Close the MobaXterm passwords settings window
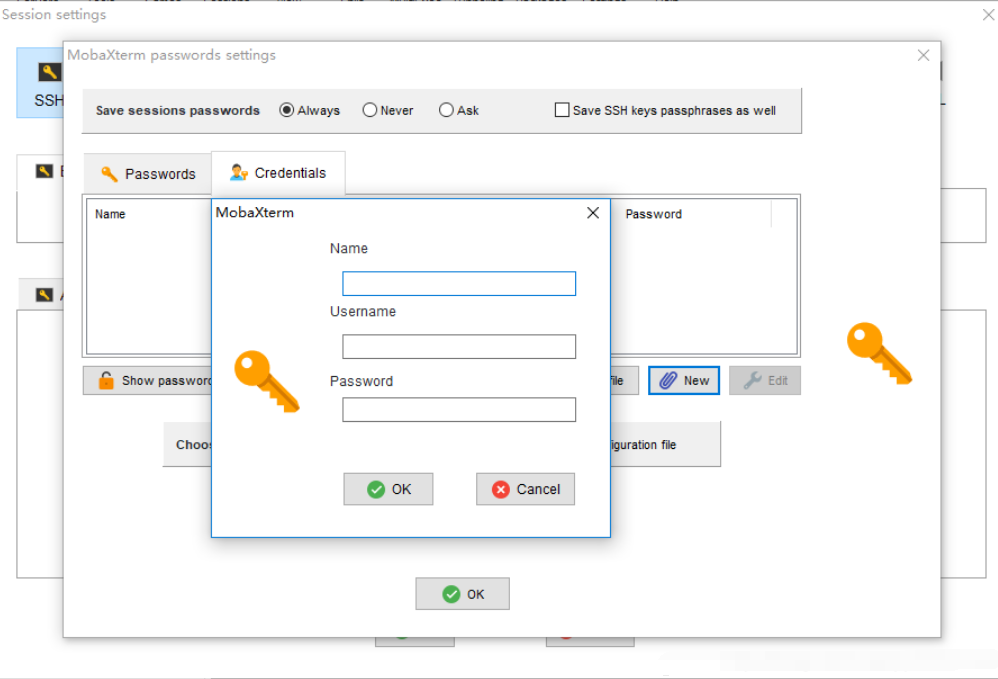Viewport: 998px width, 679px height. [924, 55]
